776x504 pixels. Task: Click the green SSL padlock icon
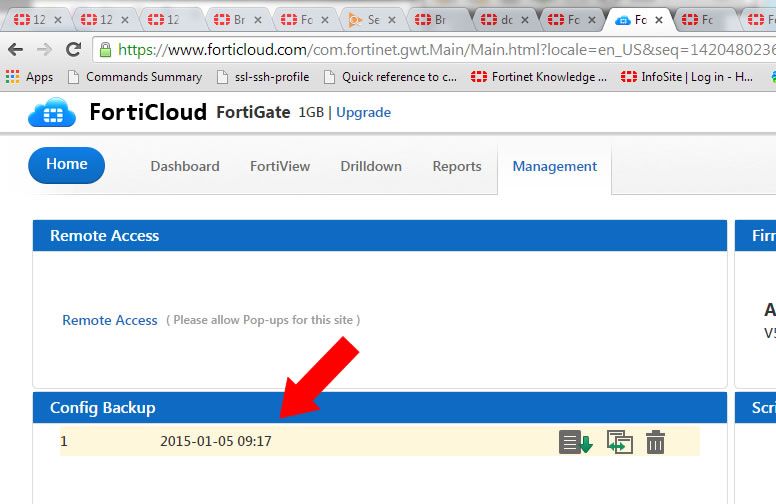(x=105, y=50)
